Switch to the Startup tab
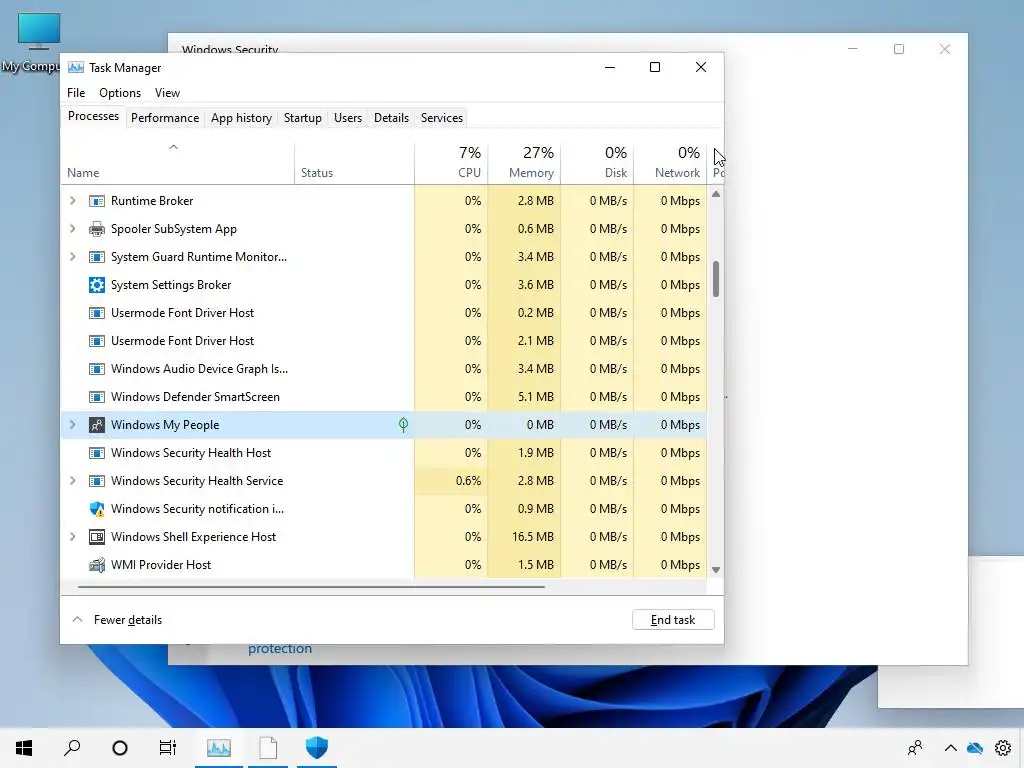The height and width of the screenshot is (768, 1024). point(302,118)
